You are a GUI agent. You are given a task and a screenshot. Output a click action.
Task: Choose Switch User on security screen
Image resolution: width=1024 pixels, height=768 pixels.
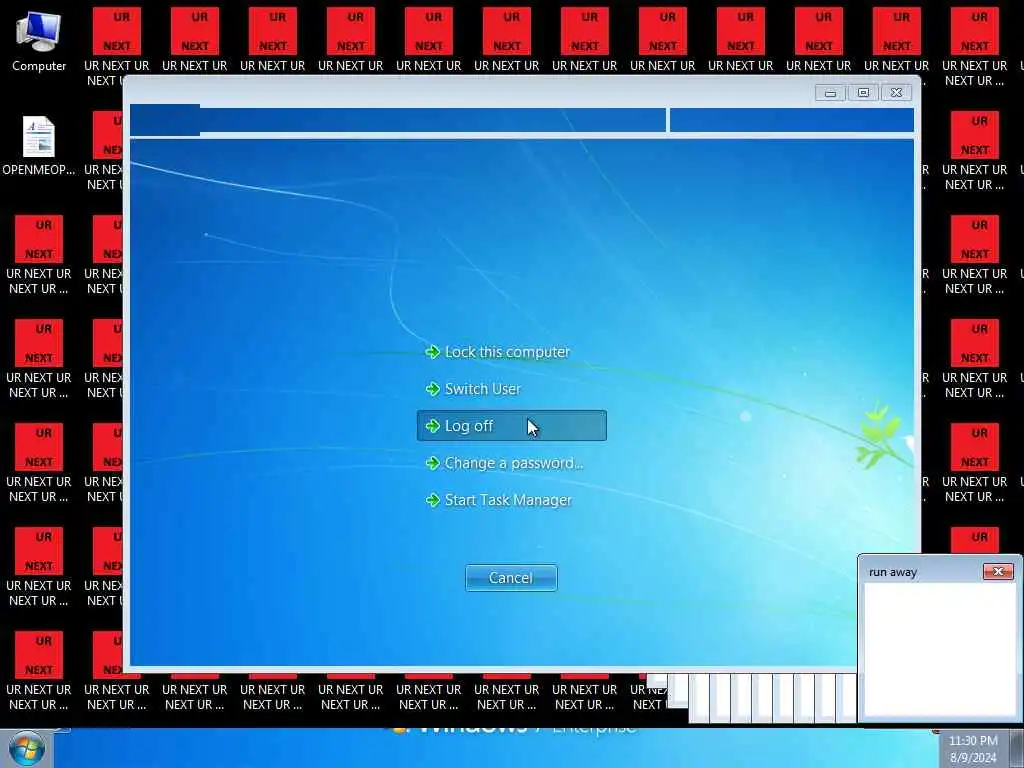click(473, 389)
